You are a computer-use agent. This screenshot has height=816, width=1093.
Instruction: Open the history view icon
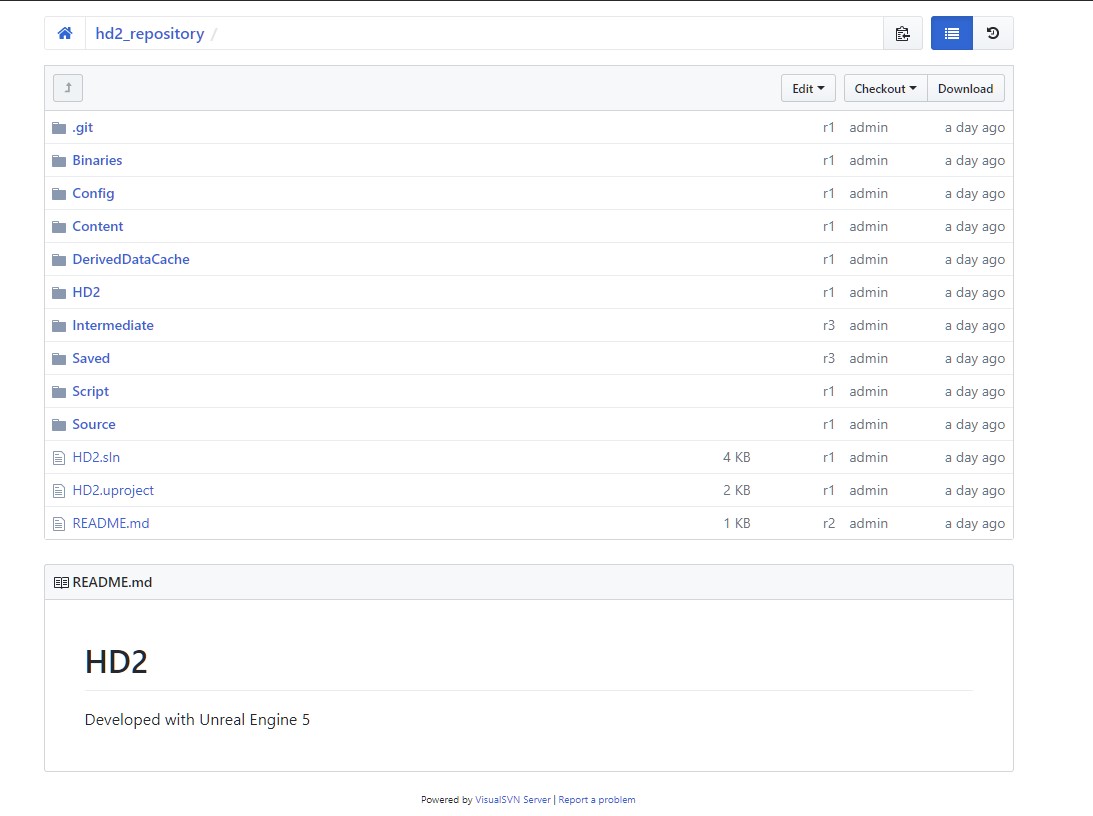pyautogui.click(x=992, y=34)
